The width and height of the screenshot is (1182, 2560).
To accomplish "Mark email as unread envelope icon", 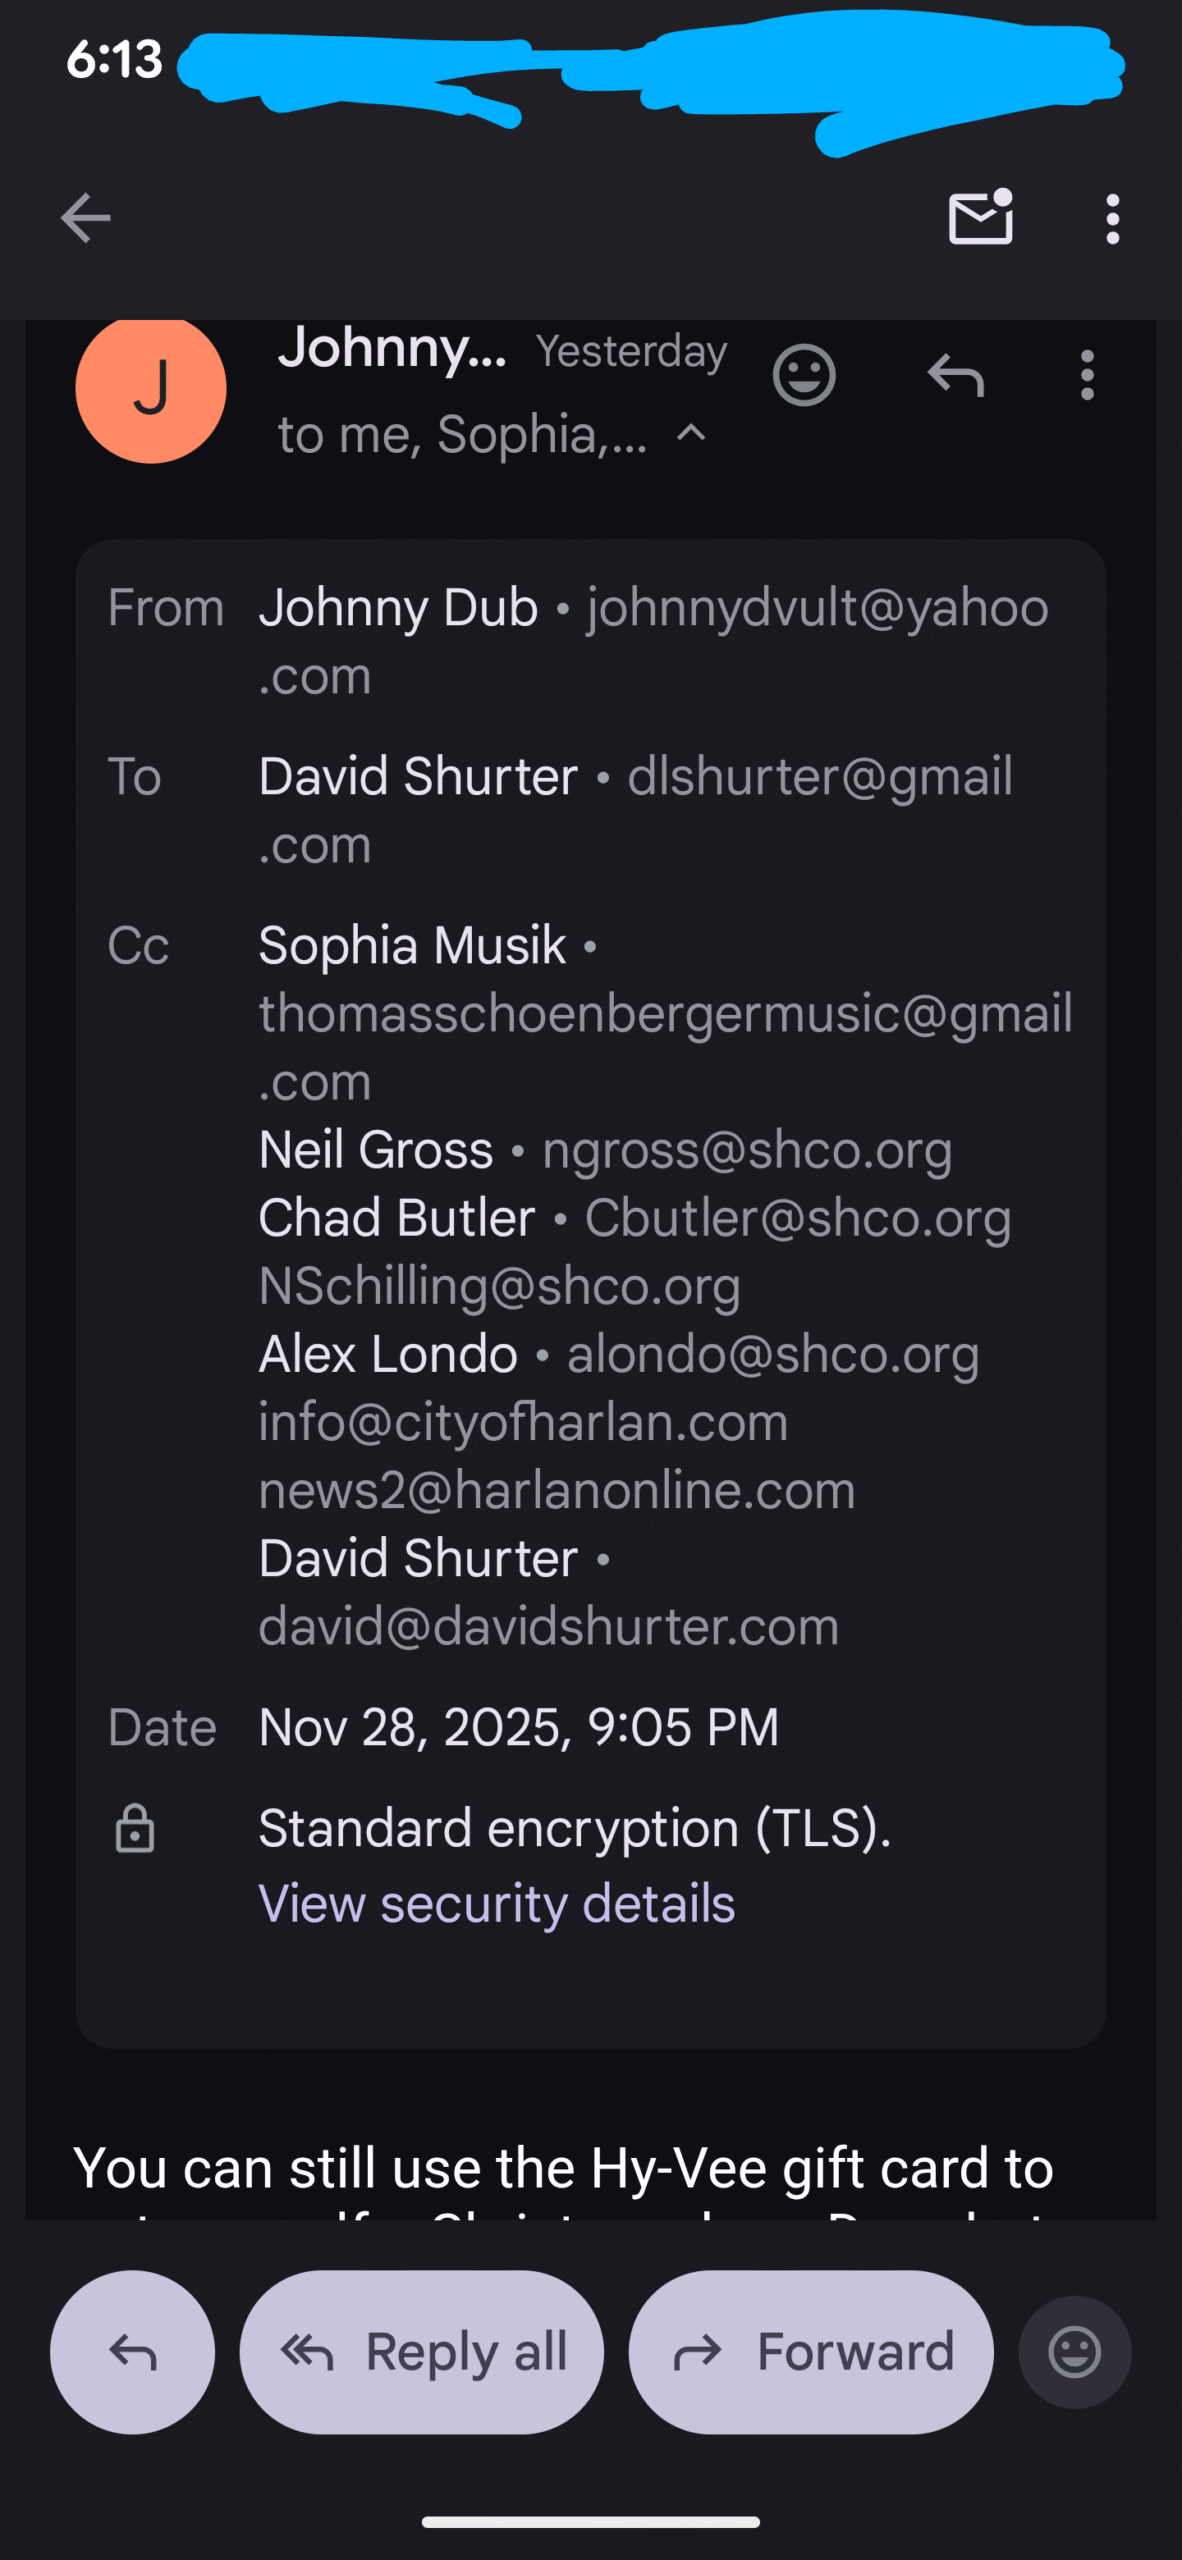I will [x=980, y=217].
